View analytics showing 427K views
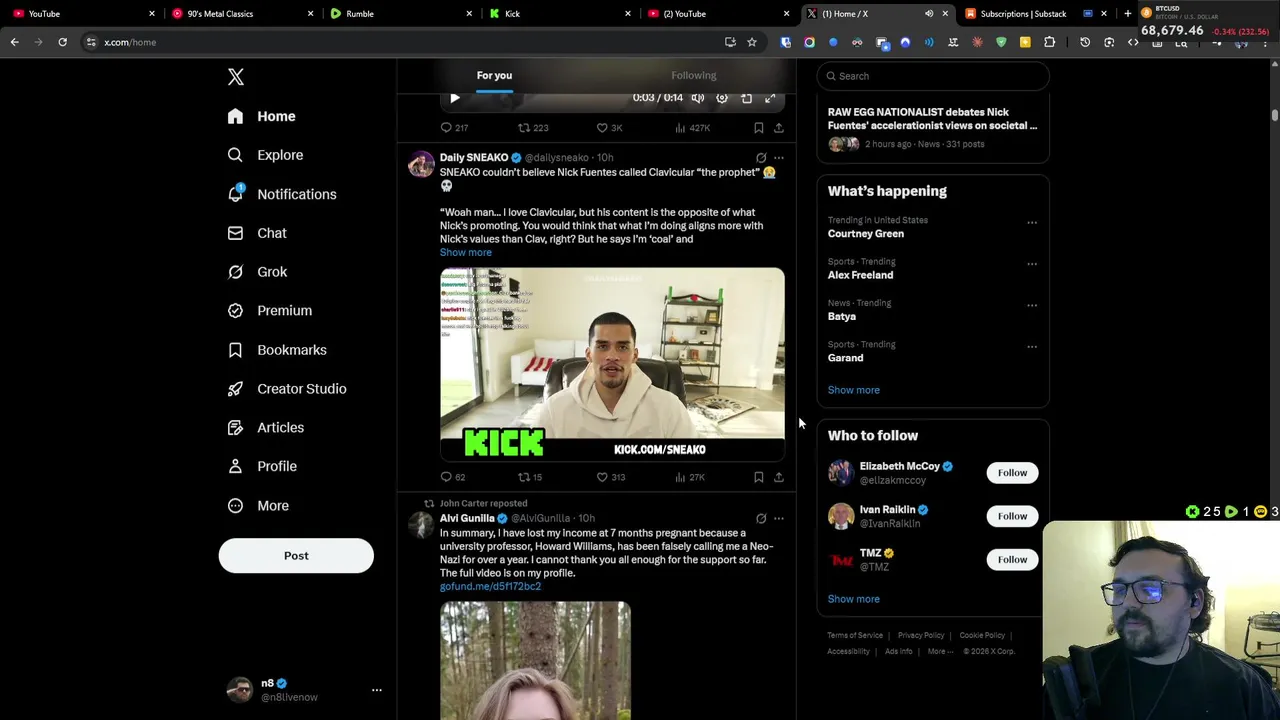The image size is (1280, 720). 692,128
